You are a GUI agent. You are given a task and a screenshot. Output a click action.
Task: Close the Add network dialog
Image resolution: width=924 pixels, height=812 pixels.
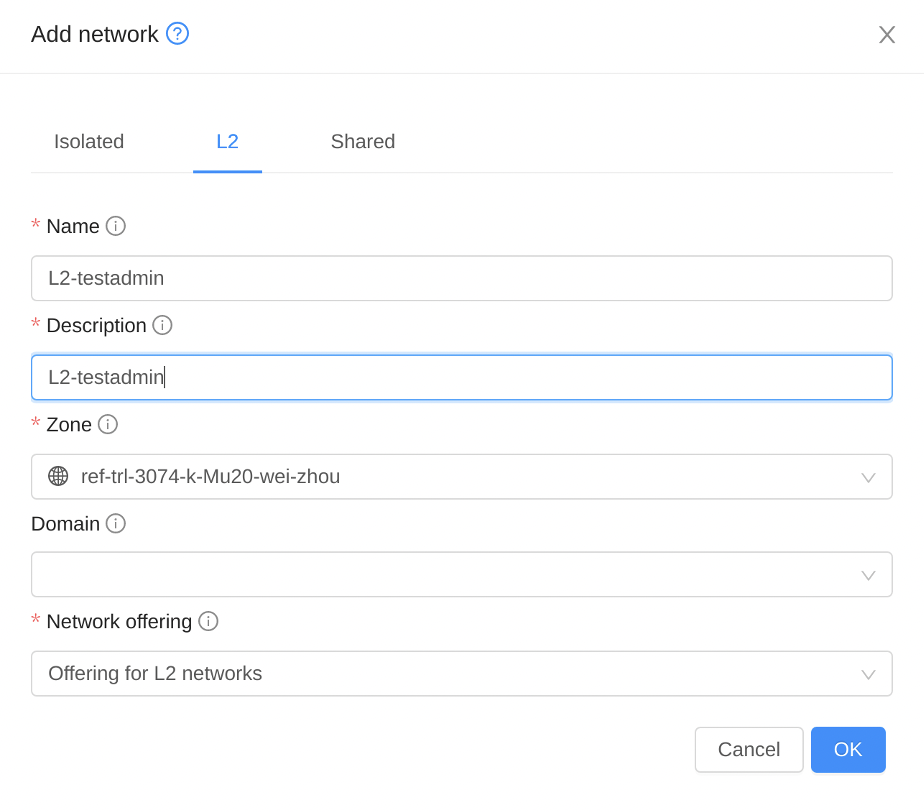(886, 35)
